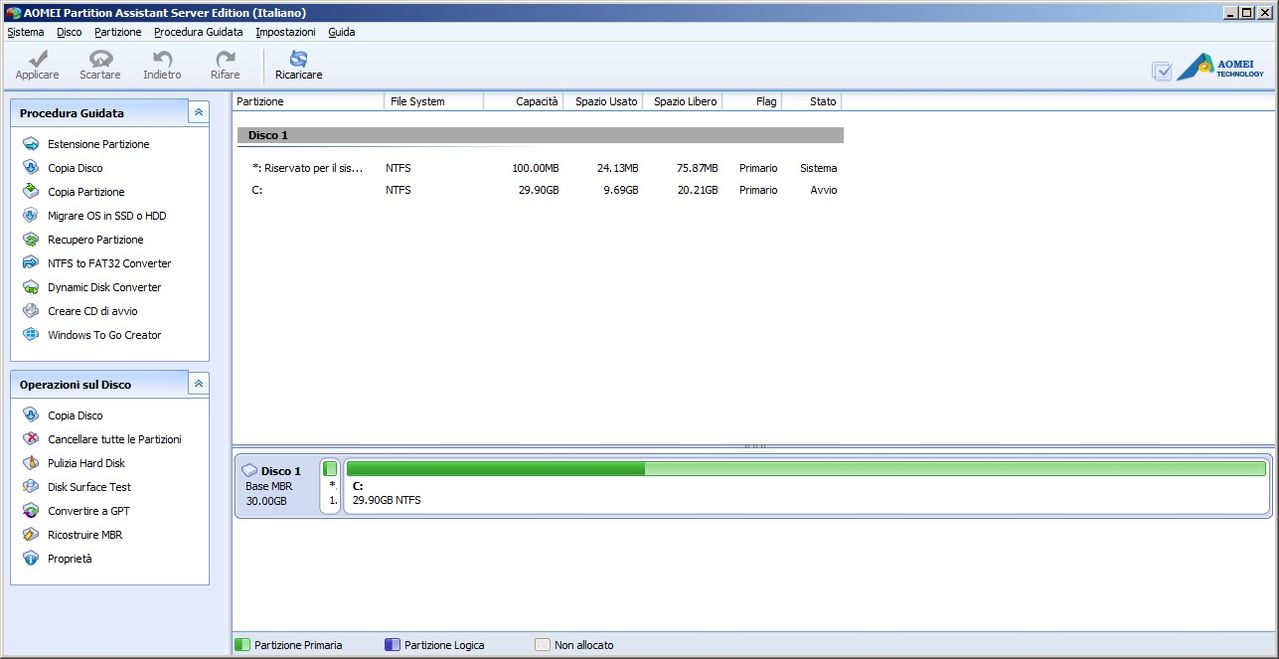Screen dimensions: 1279x659
Task: Click the Recupero Partizione icon
Action: pyautogui.click(x=31, y=240)
